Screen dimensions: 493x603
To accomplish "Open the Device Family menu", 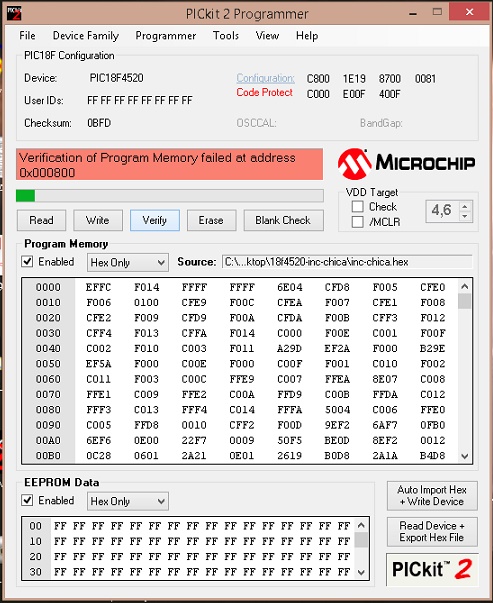I will 86,36.
